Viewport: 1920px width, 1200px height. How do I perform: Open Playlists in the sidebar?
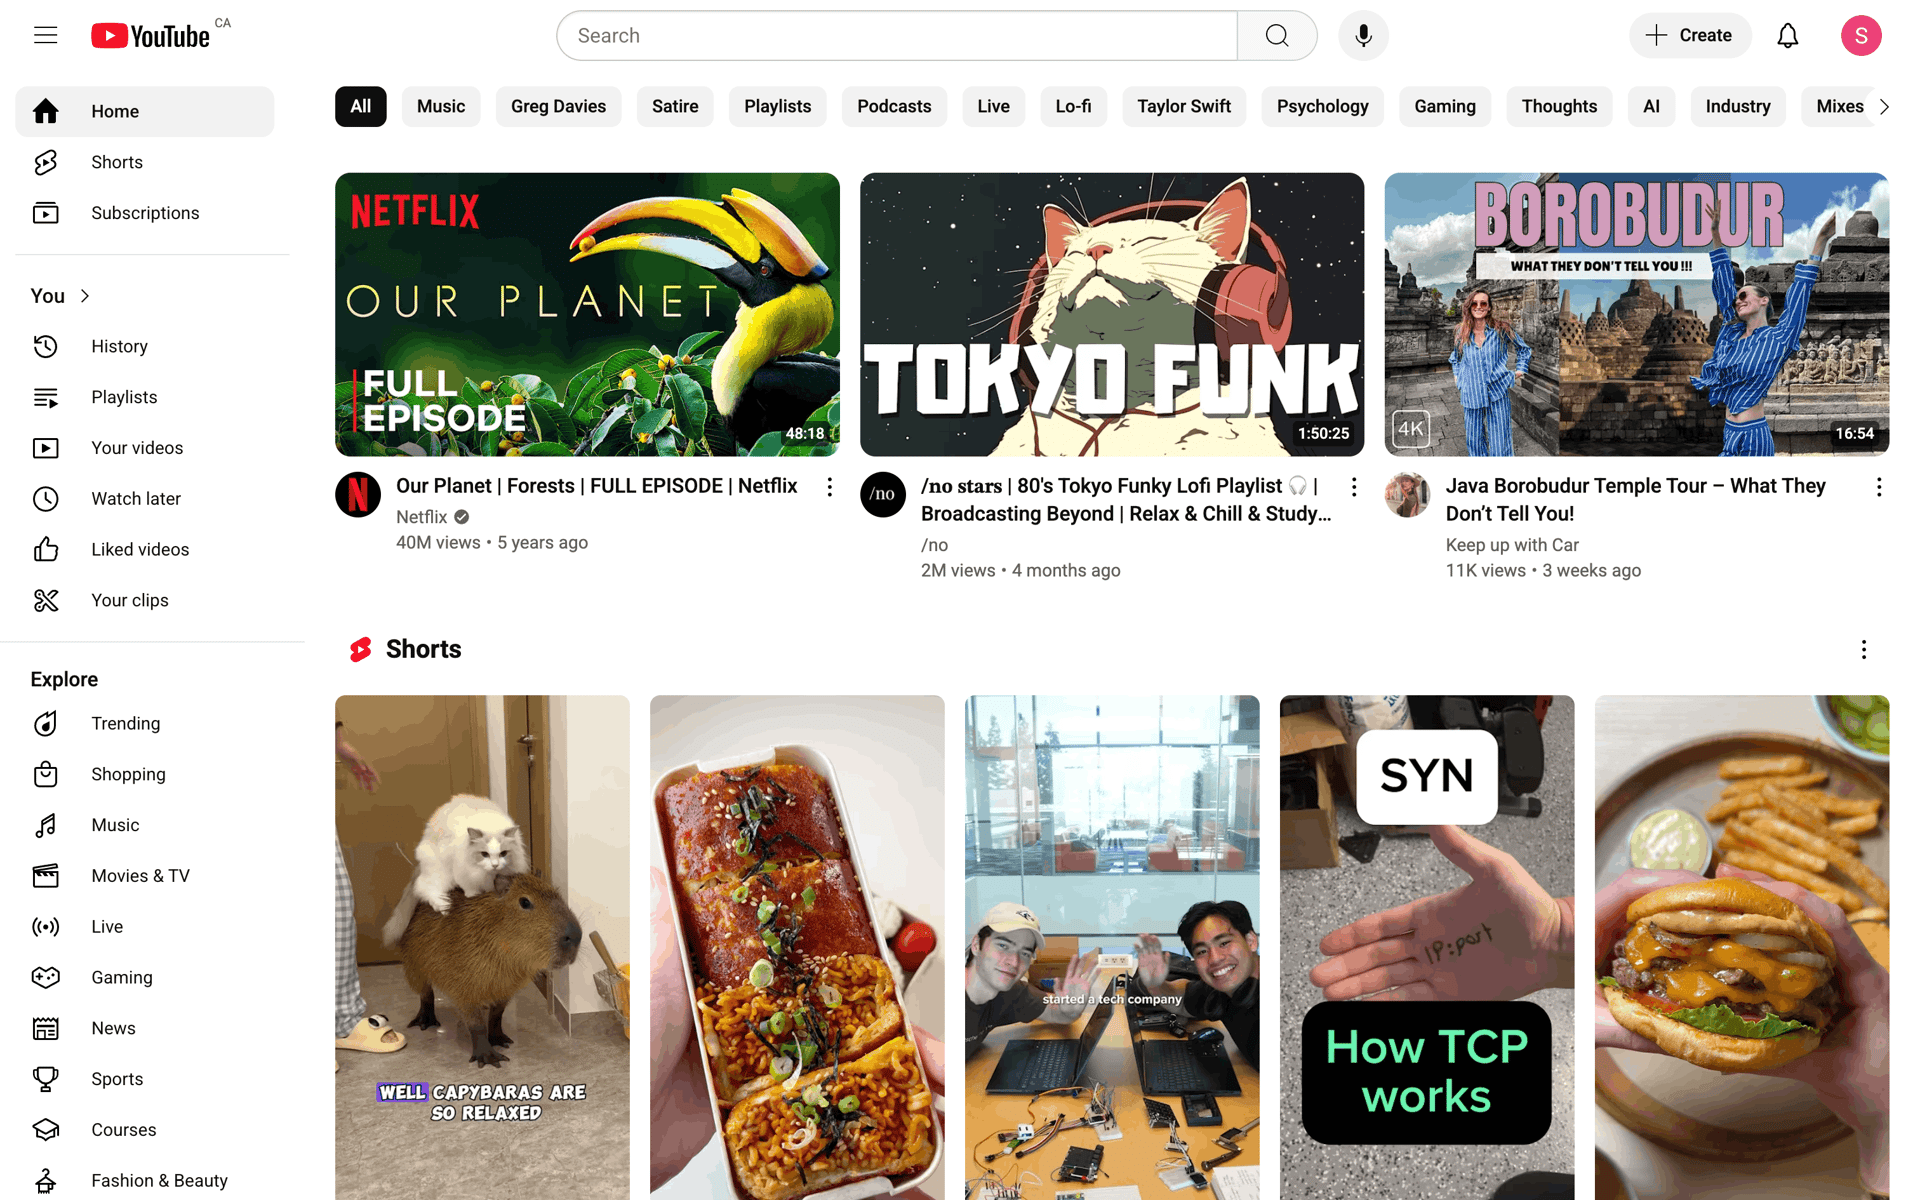coord(145,397)
